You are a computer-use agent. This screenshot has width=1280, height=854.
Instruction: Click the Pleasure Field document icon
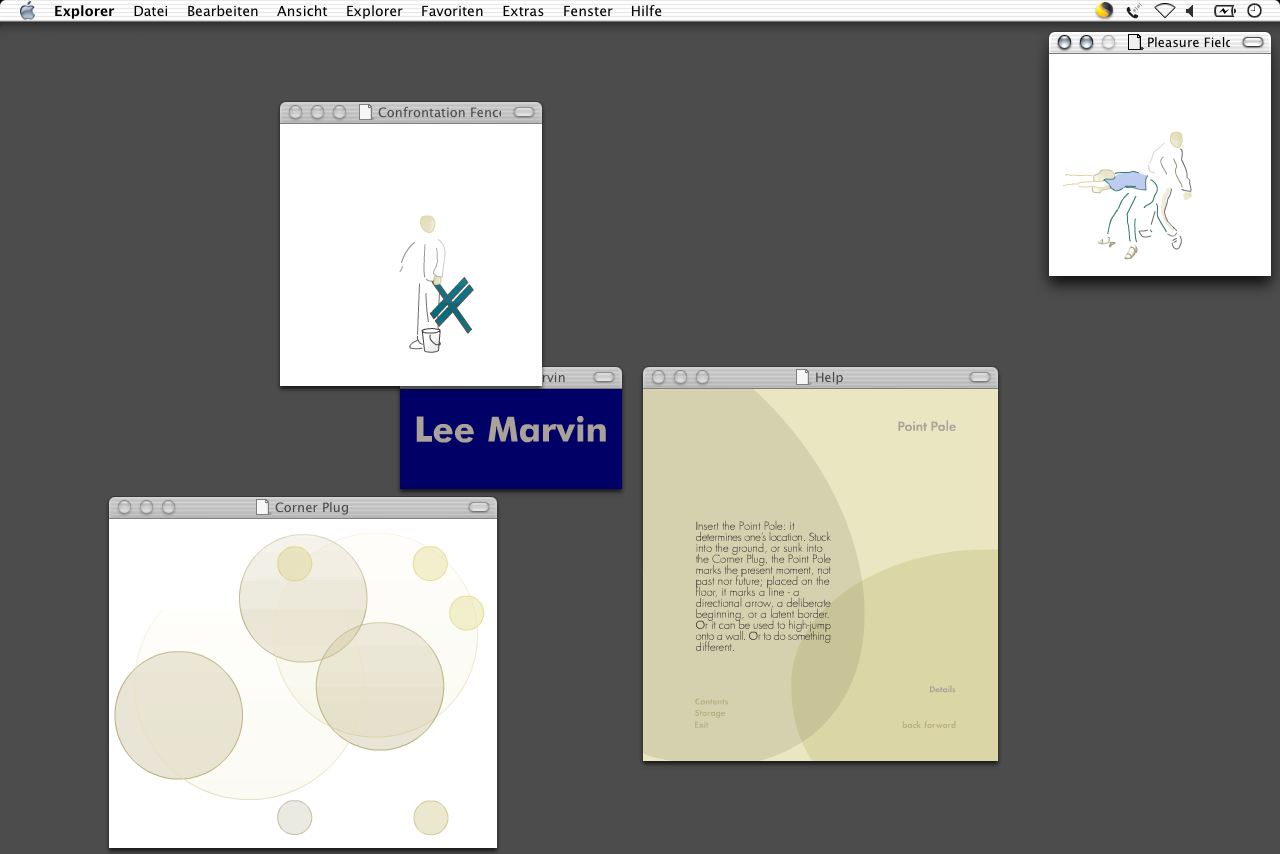click(x=1134, y=42)
